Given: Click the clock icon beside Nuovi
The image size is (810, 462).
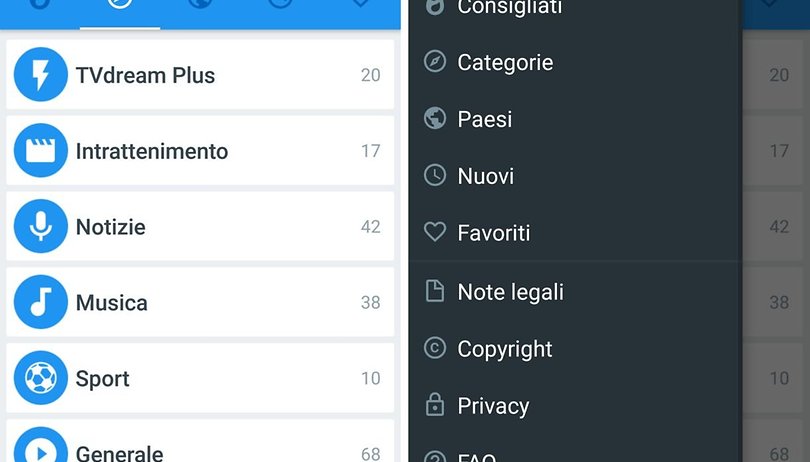Looking at the screenshot, I should [x=435, y=175].
